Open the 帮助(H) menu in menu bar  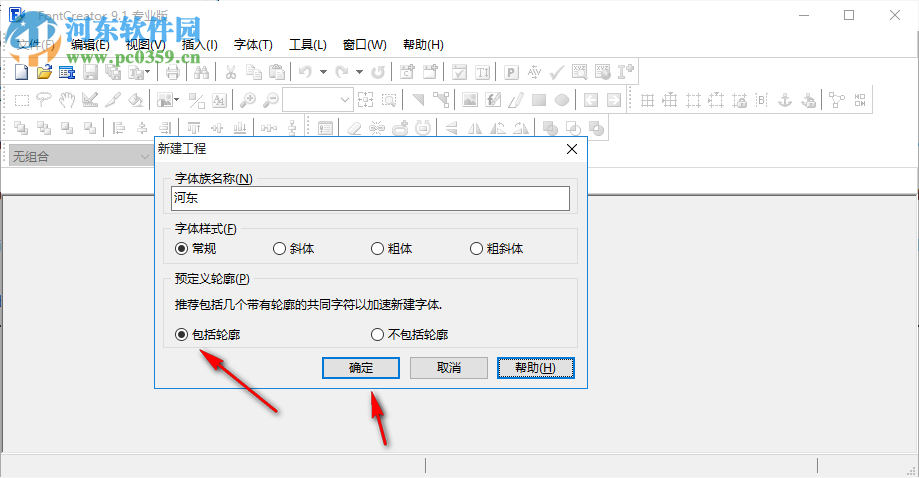point(423,45)
